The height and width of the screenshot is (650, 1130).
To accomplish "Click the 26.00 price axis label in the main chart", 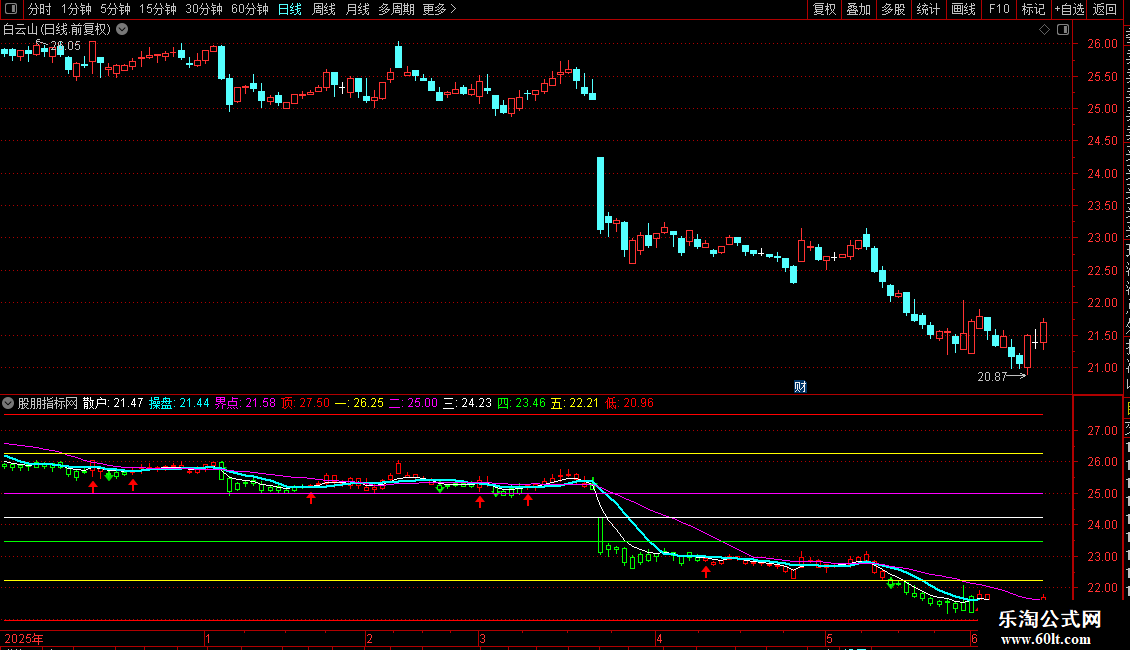I will tap(1102, 44).
